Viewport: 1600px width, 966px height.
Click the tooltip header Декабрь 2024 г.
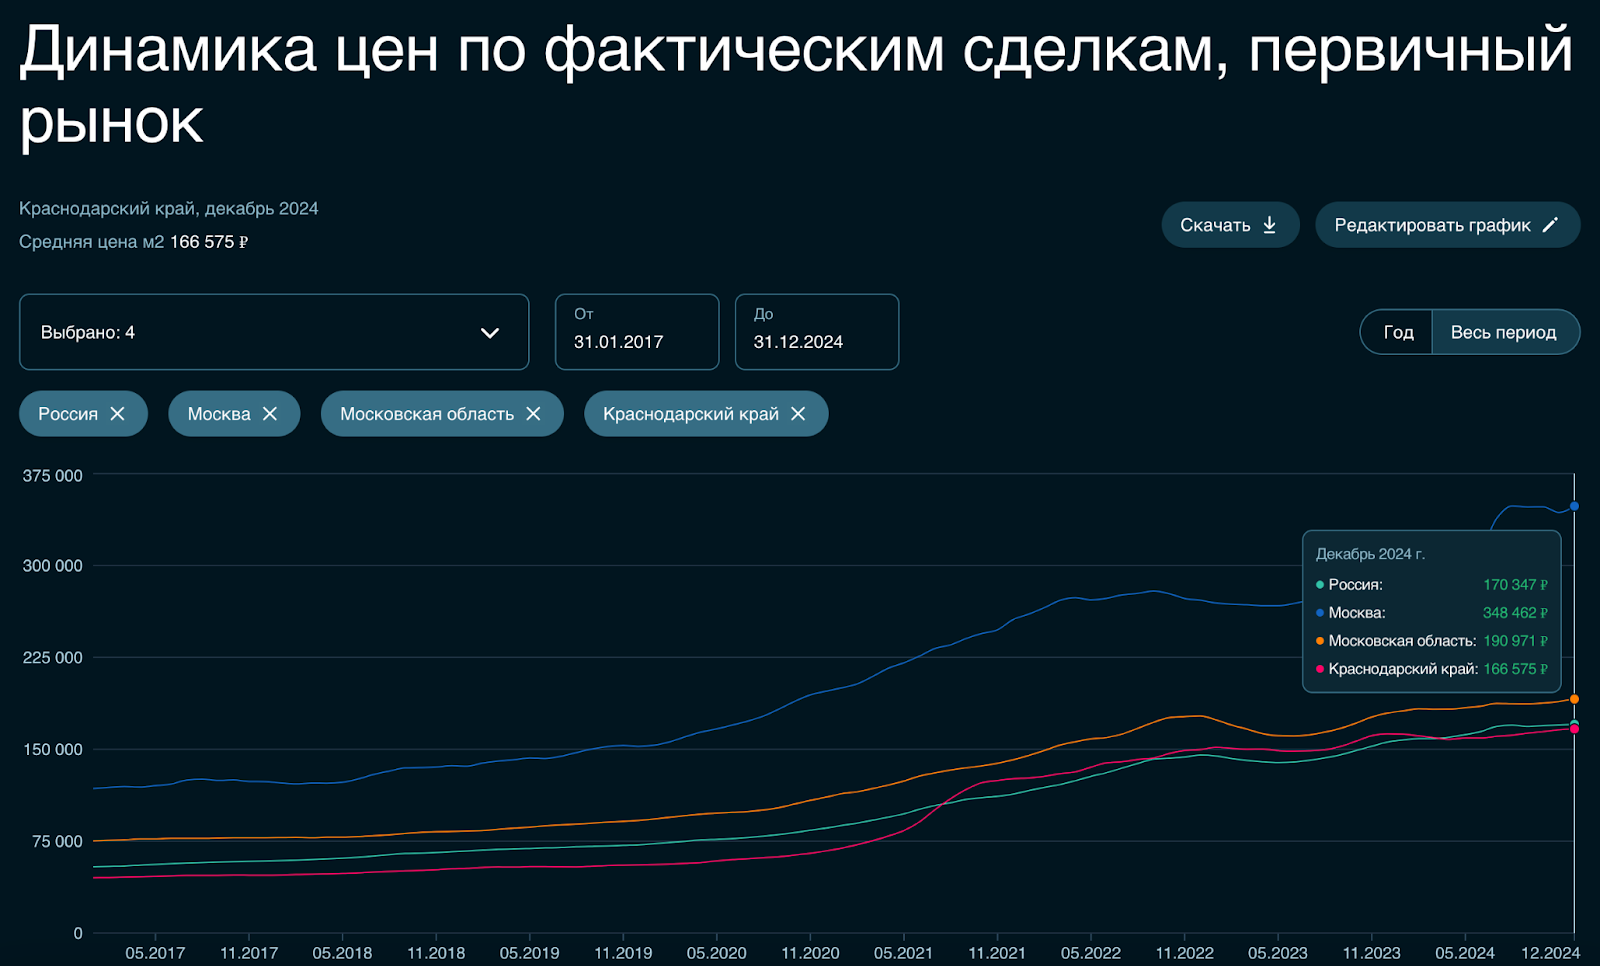(1370, 554)
